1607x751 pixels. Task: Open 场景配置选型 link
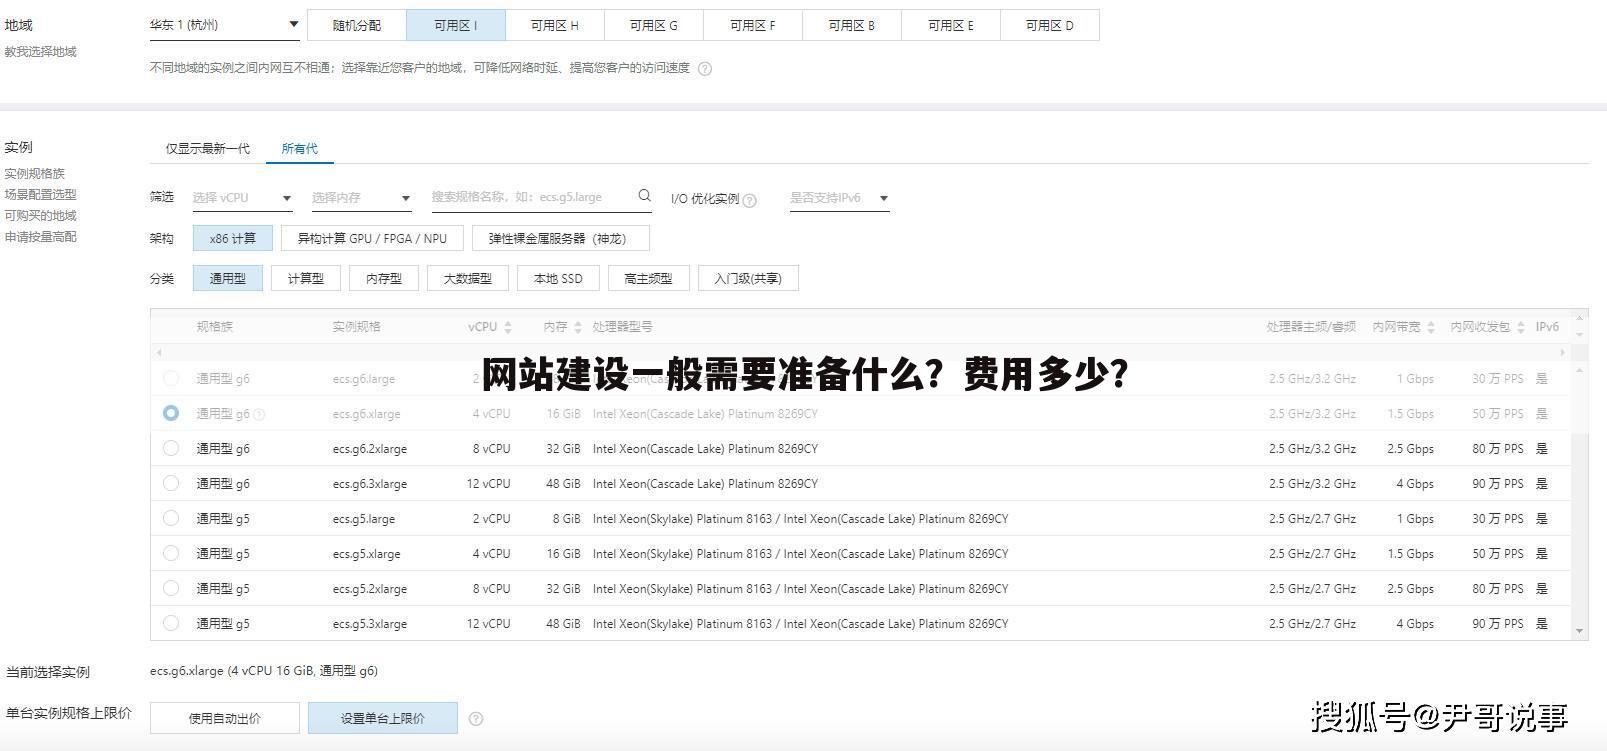coord(41,194)
